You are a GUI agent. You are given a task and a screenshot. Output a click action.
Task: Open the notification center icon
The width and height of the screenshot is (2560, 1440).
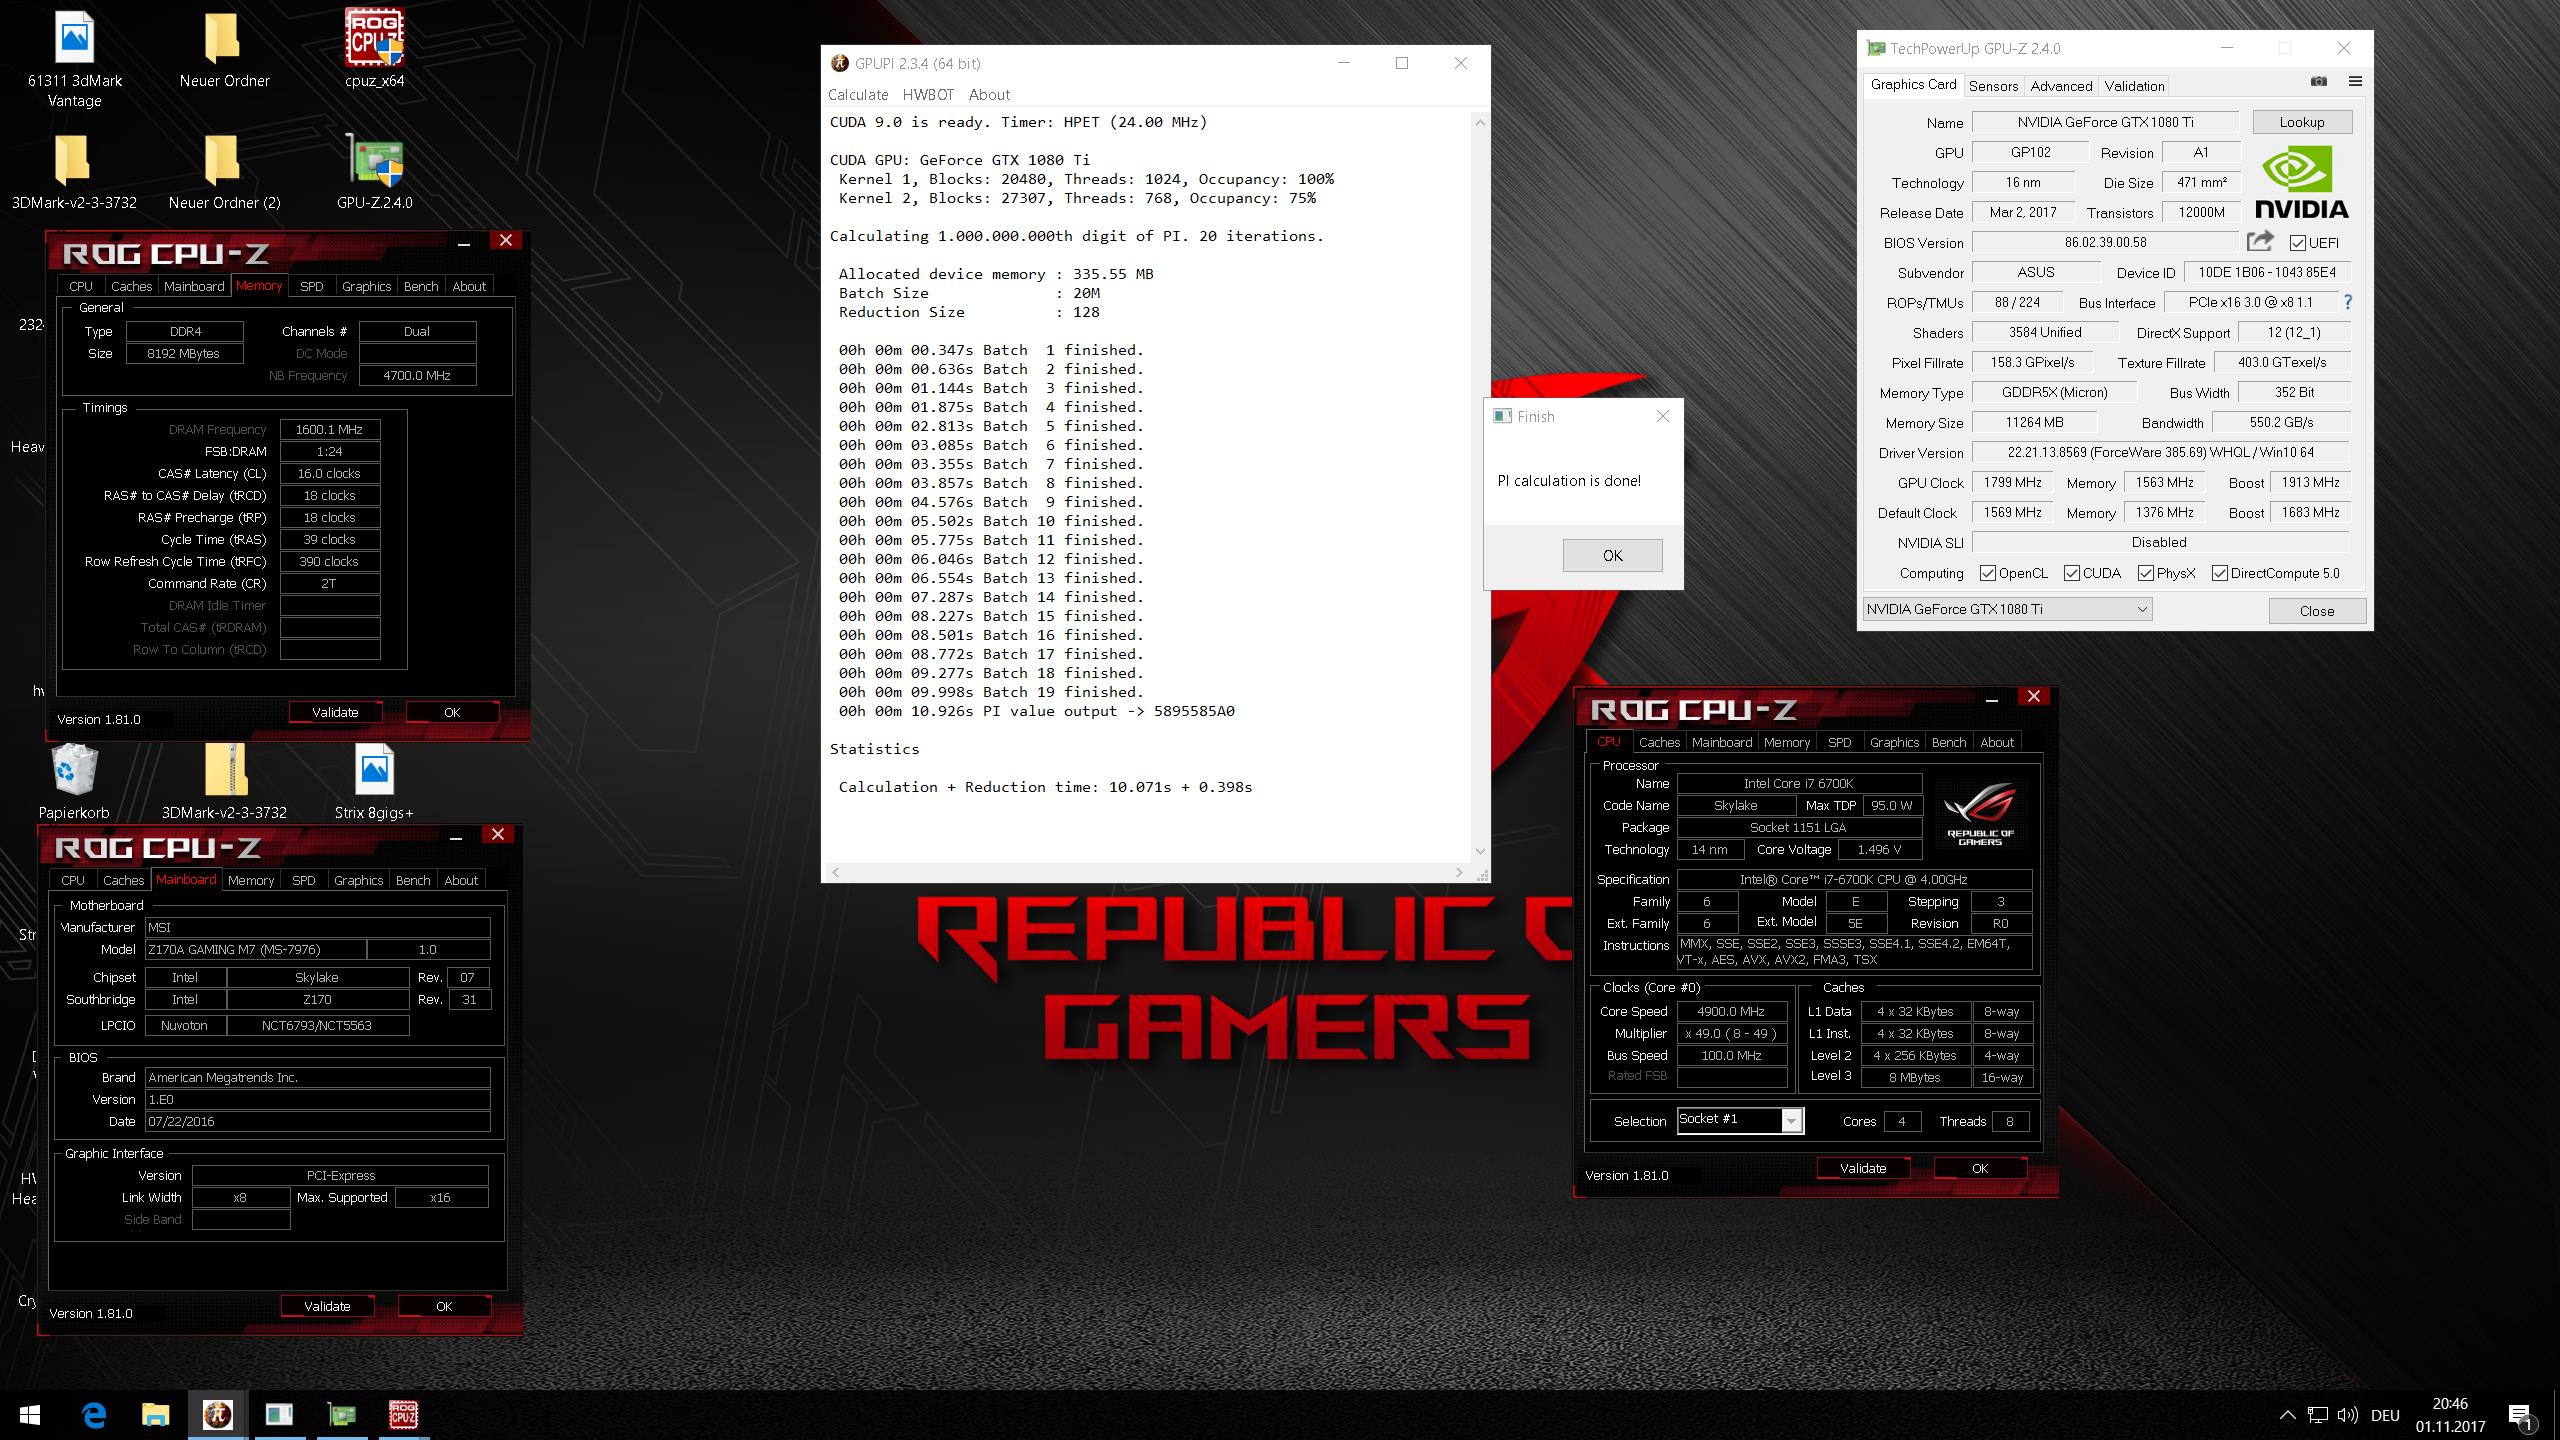[2521, 1415]
